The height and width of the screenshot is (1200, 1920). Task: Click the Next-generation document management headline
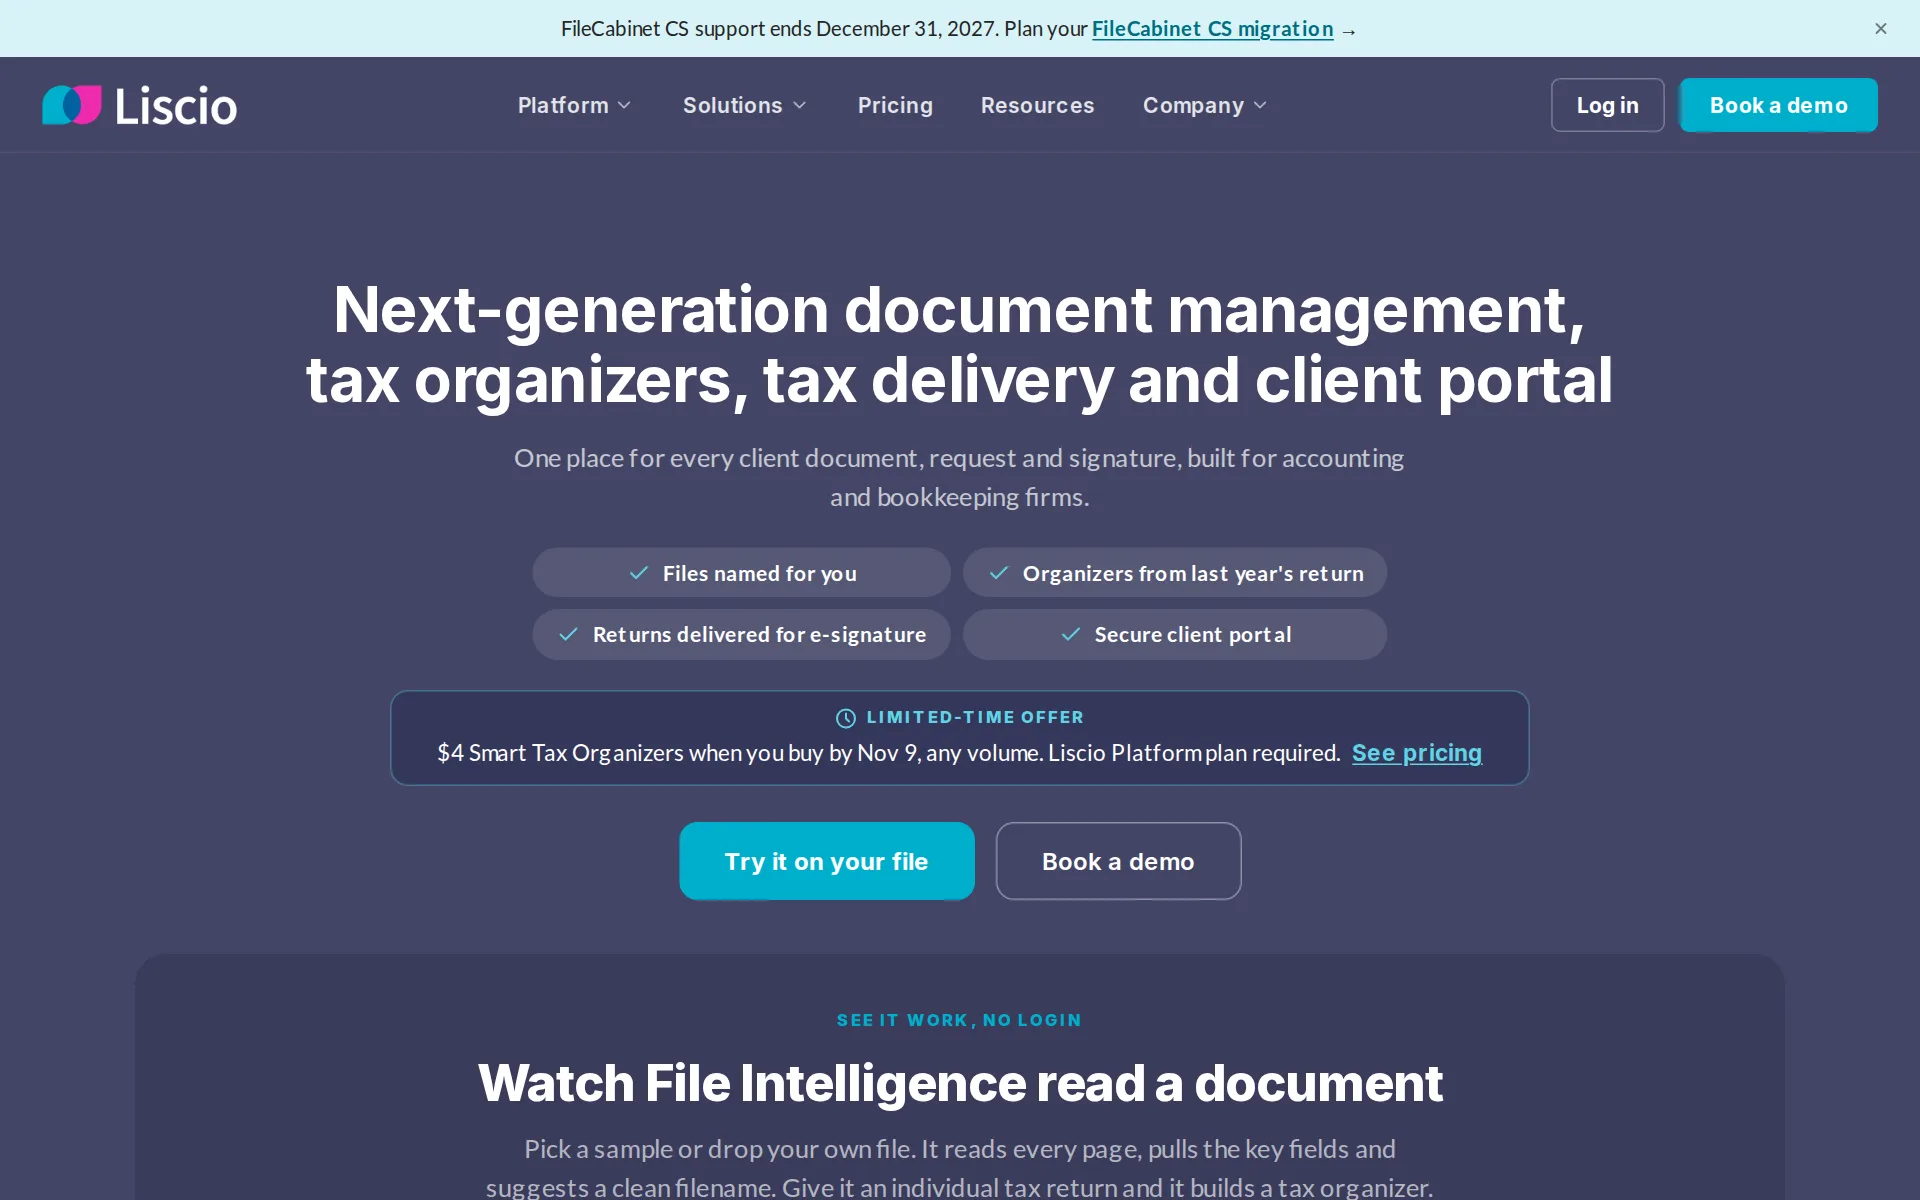(x=959, y=345)
